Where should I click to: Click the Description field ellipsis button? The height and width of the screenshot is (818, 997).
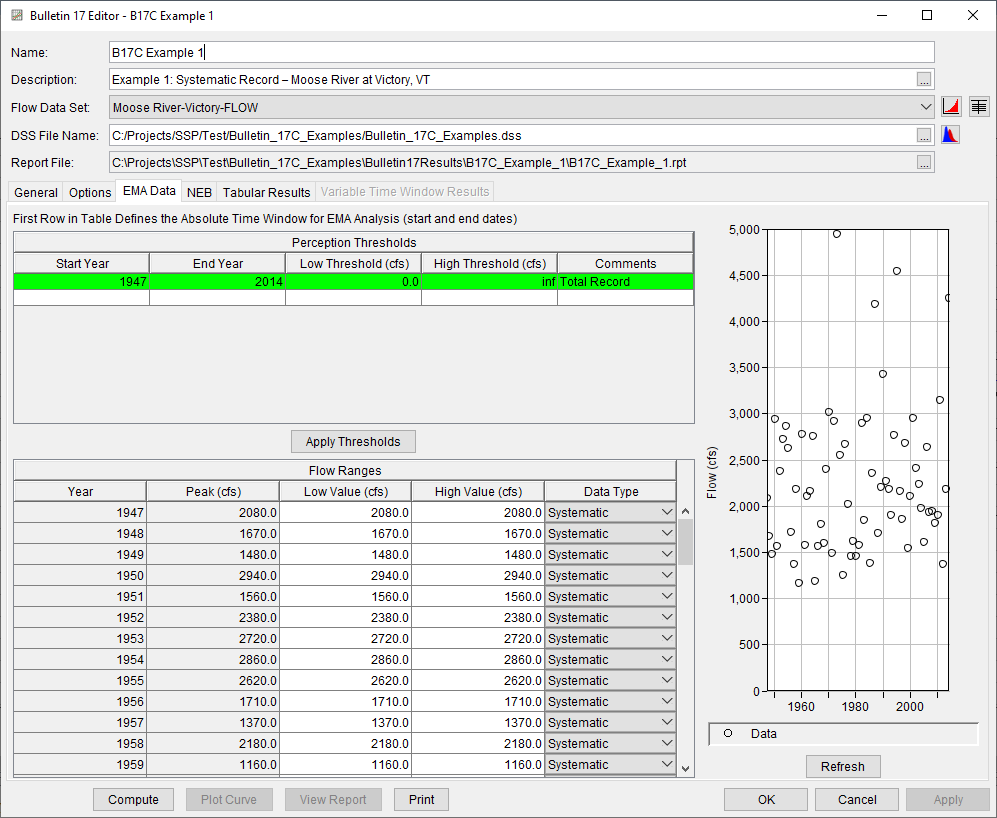pos(924,80)
